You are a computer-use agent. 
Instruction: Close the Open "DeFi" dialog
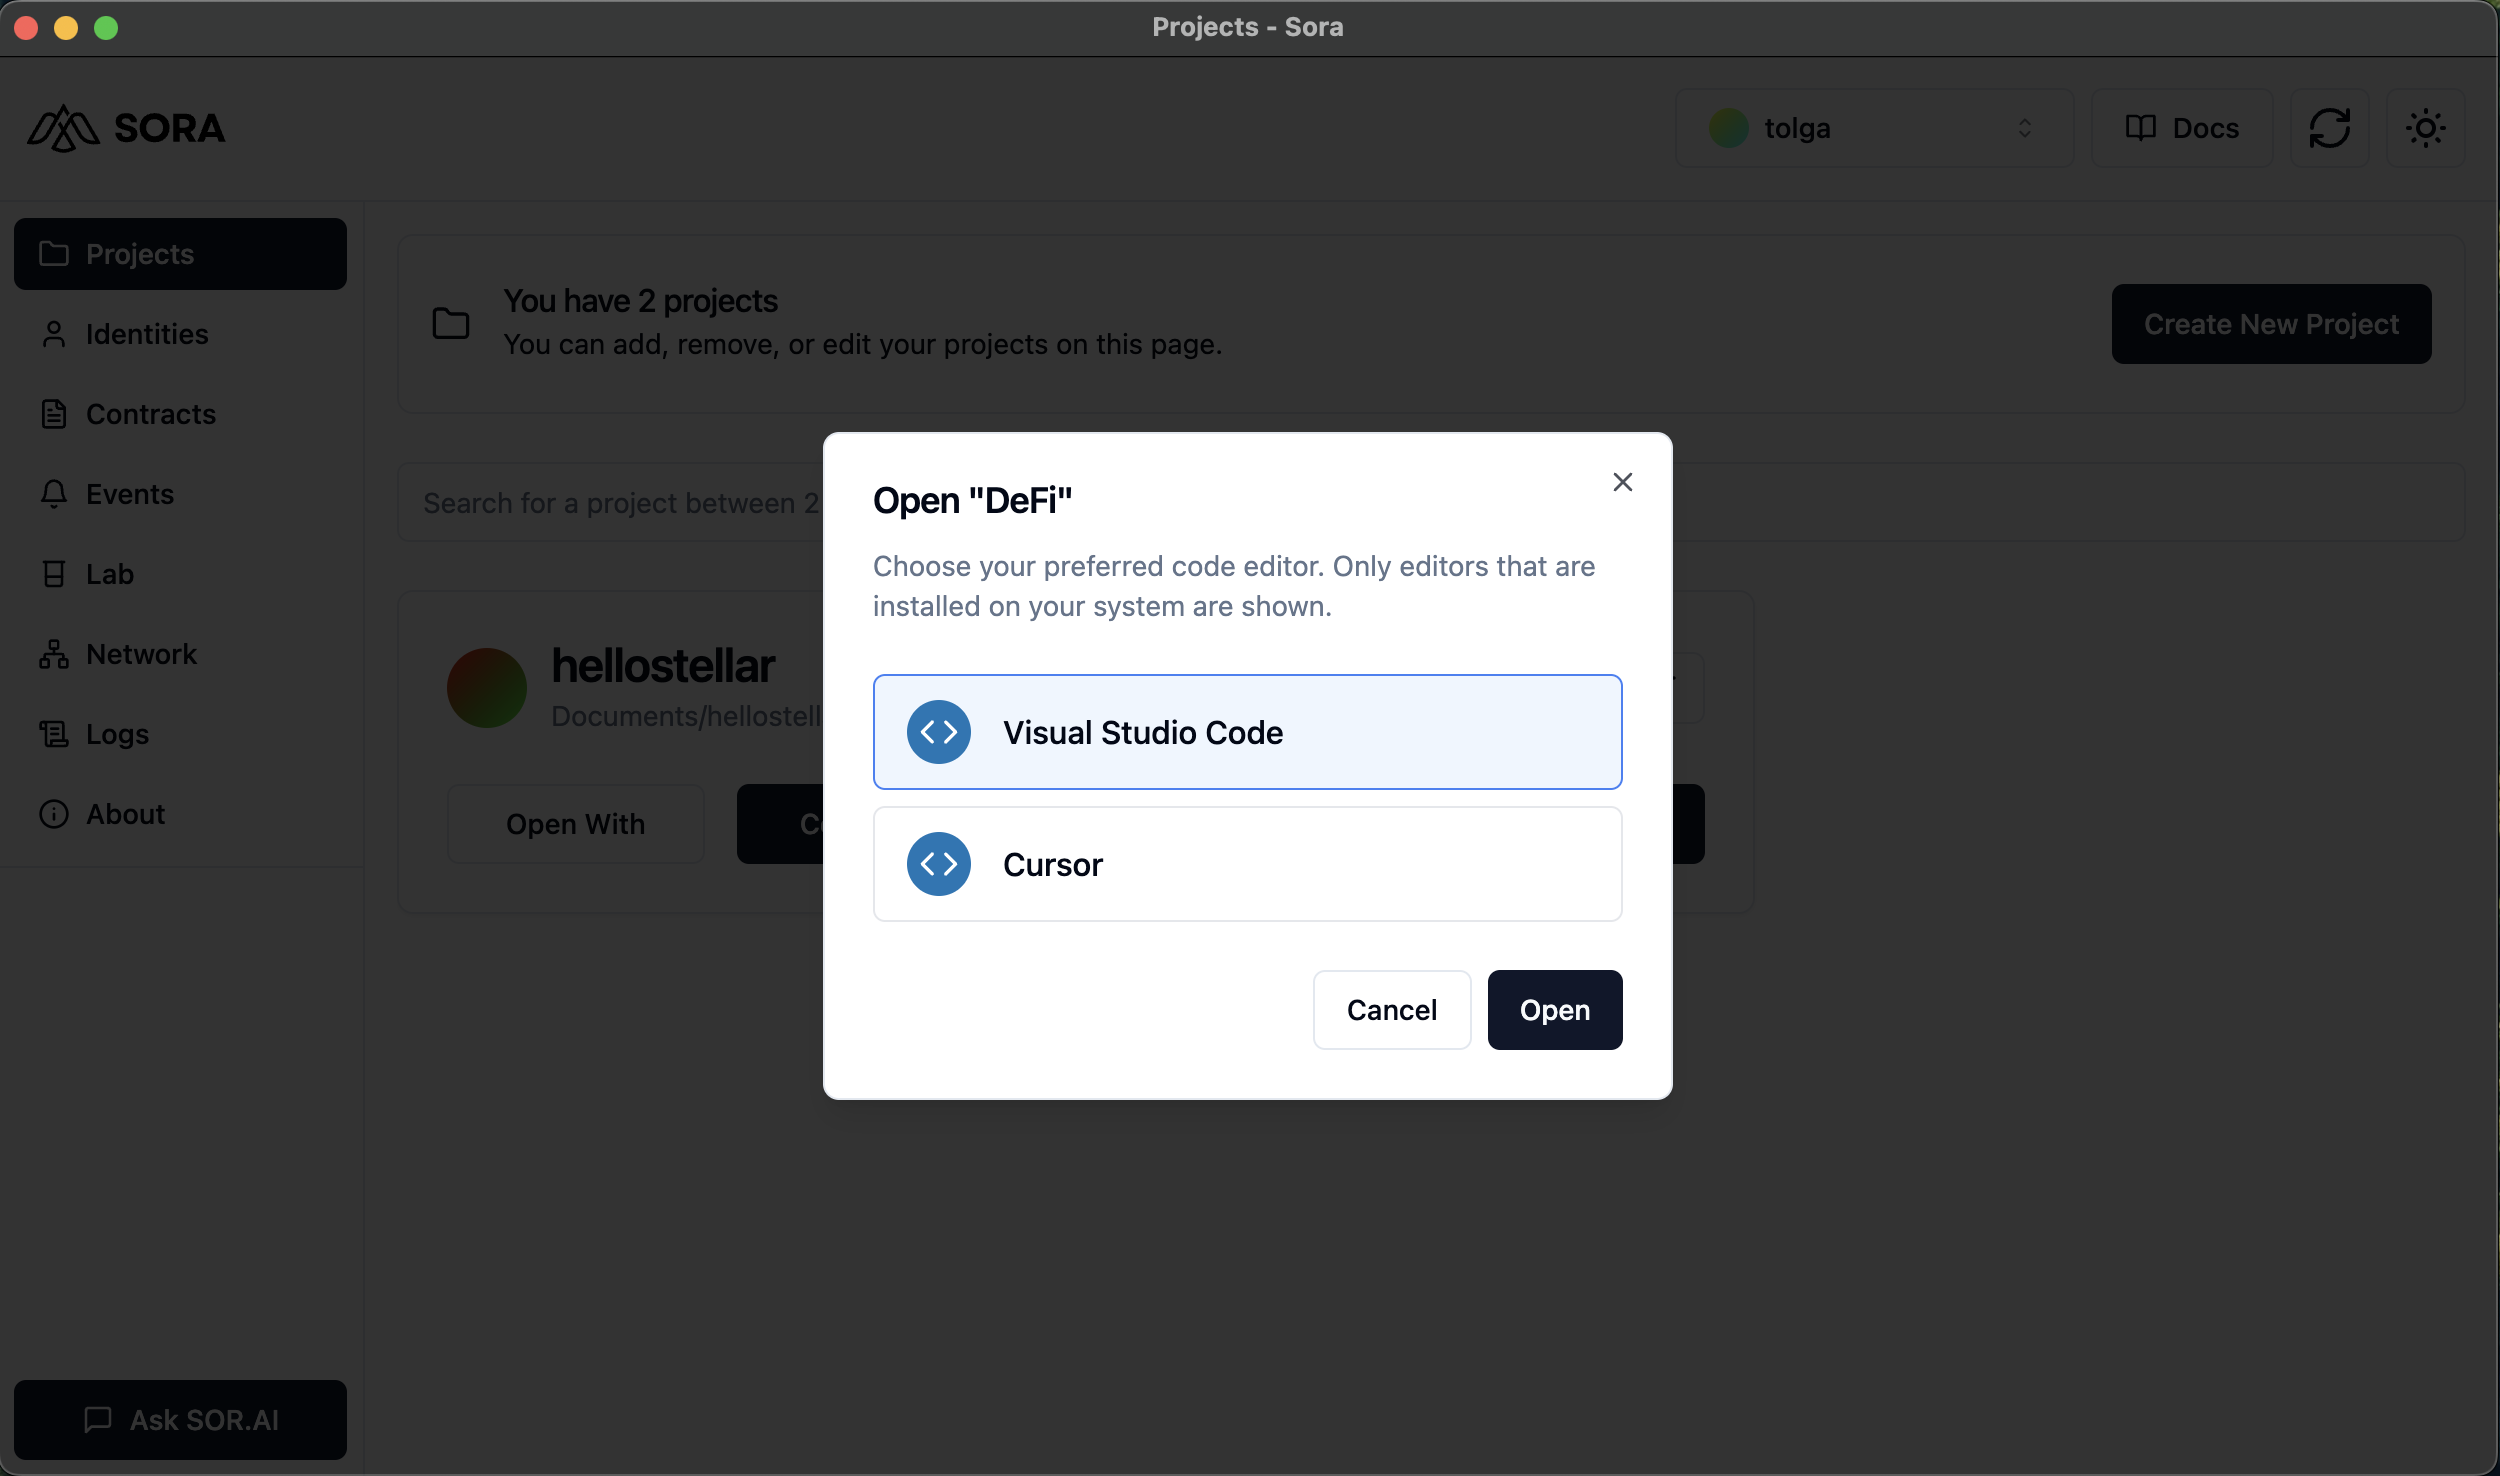click(1622, 482)
